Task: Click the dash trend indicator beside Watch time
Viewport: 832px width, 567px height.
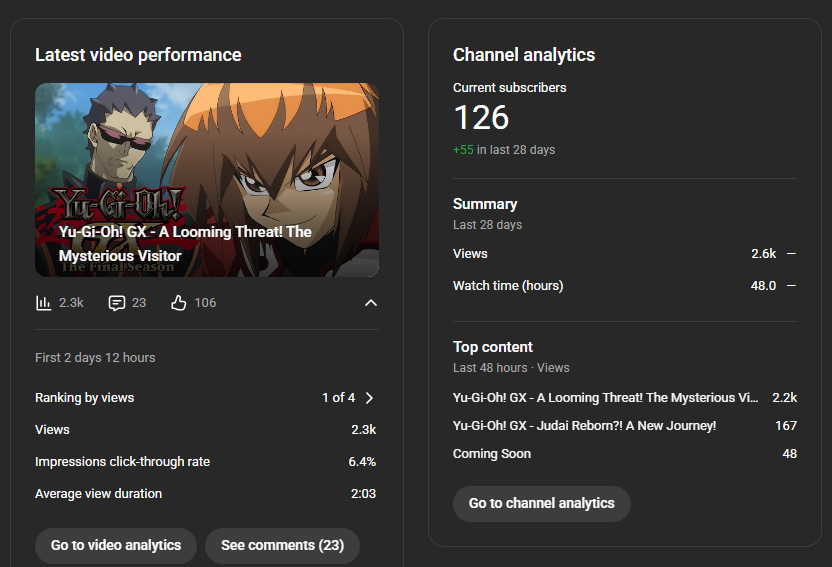Action: [791, 286]
